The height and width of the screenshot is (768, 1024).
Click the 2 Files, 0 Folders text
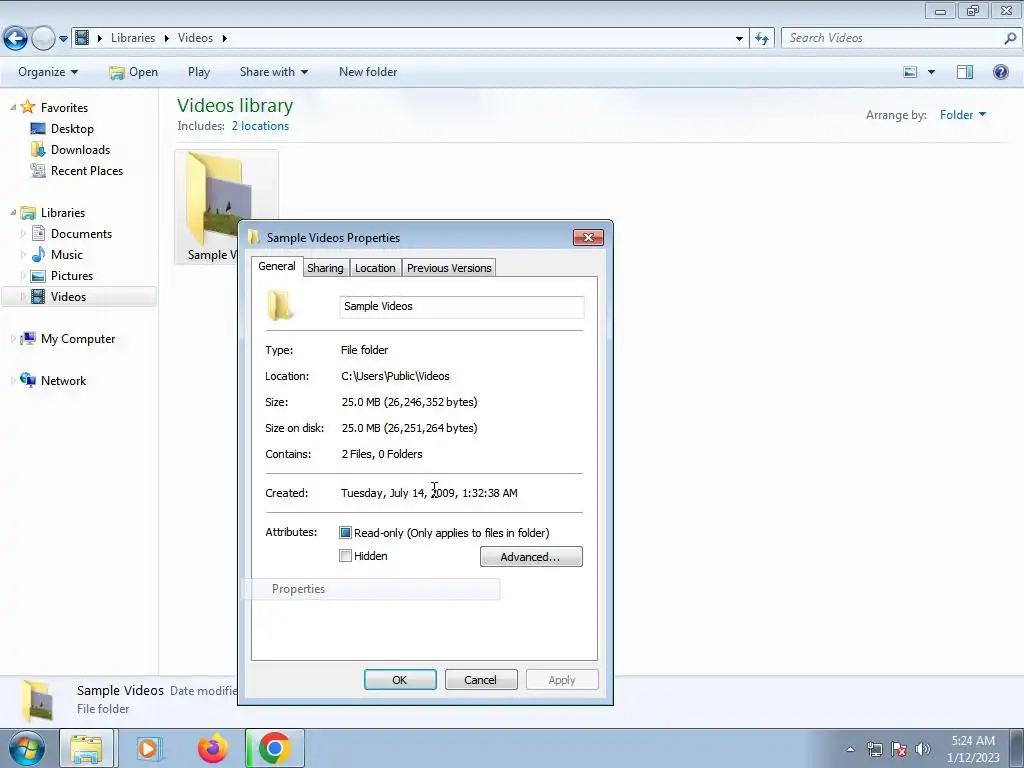(382, 454)
